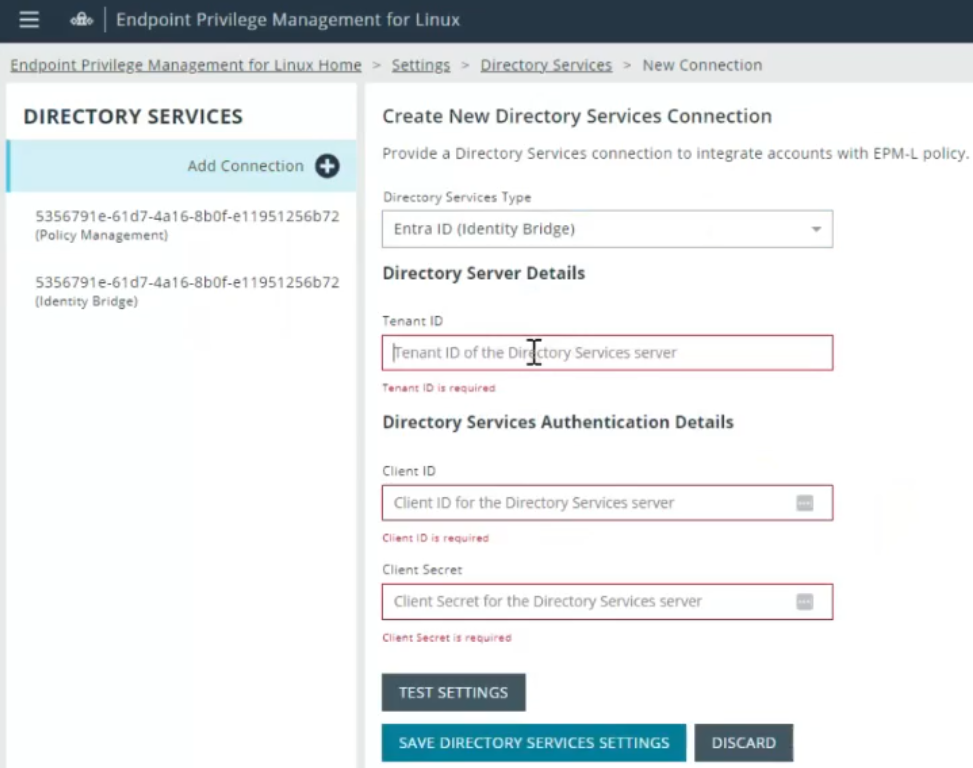Click the Directory Services Type dropdown arrow
The image size is (973, 768).
pos(814,229)
